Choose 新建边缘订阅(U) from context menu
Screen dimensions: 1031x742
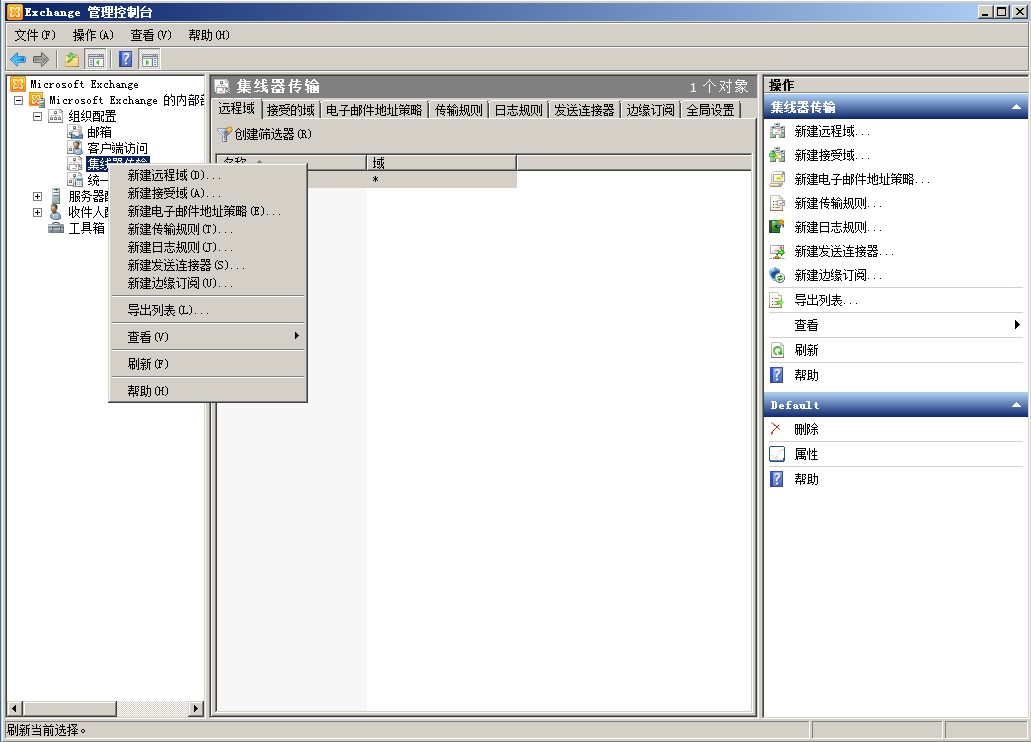[208, 284]
